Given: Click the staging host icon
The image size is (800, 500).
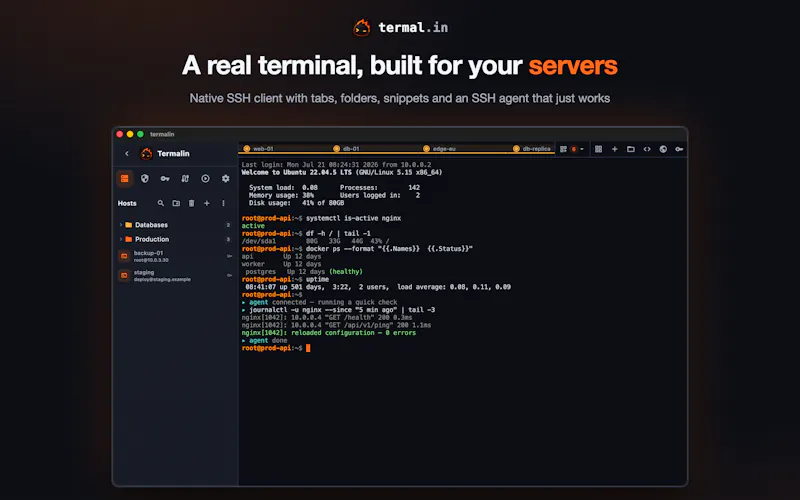Looking at the screenshot, I should point(124,276).
